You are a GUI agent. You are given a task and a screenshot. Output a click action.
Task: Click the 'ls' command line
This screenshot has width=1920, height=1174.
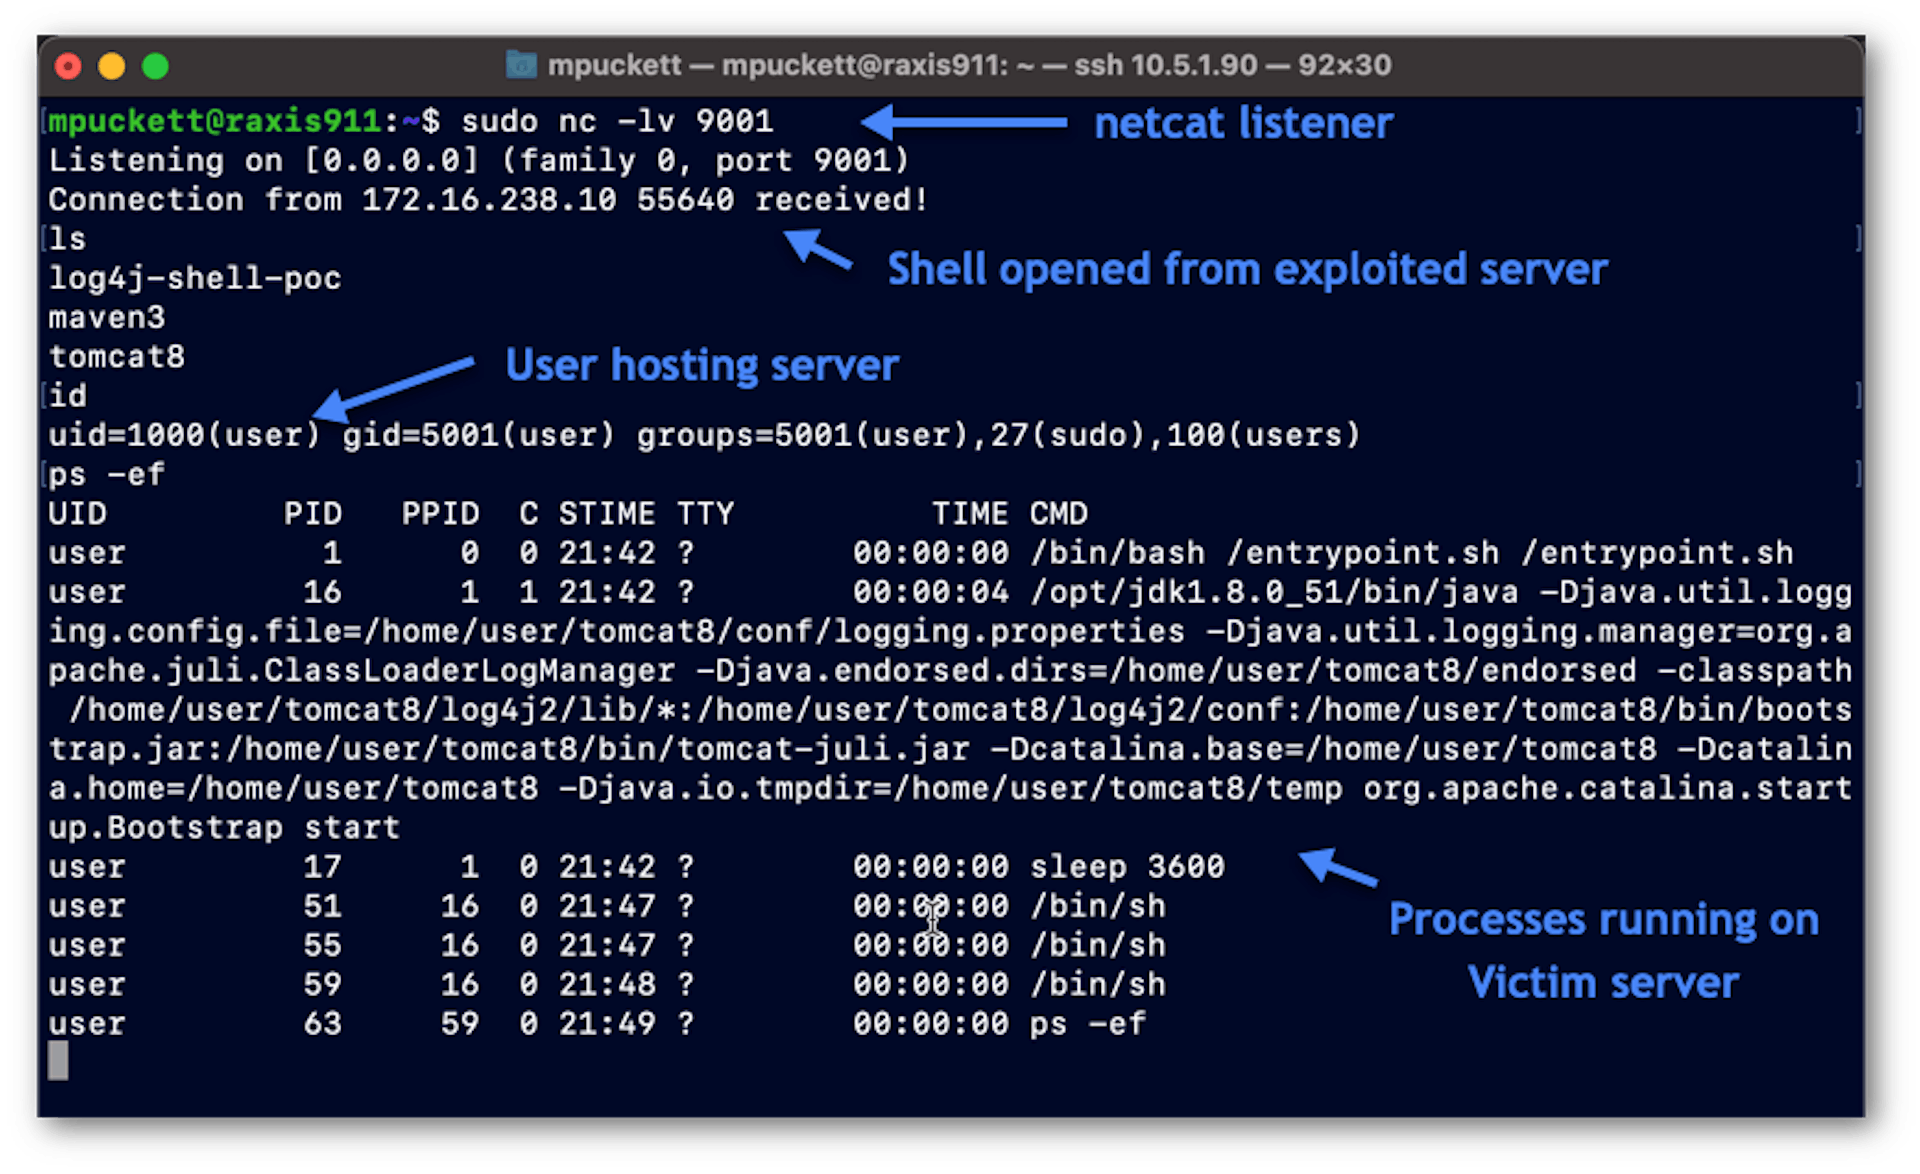point(68,239)
